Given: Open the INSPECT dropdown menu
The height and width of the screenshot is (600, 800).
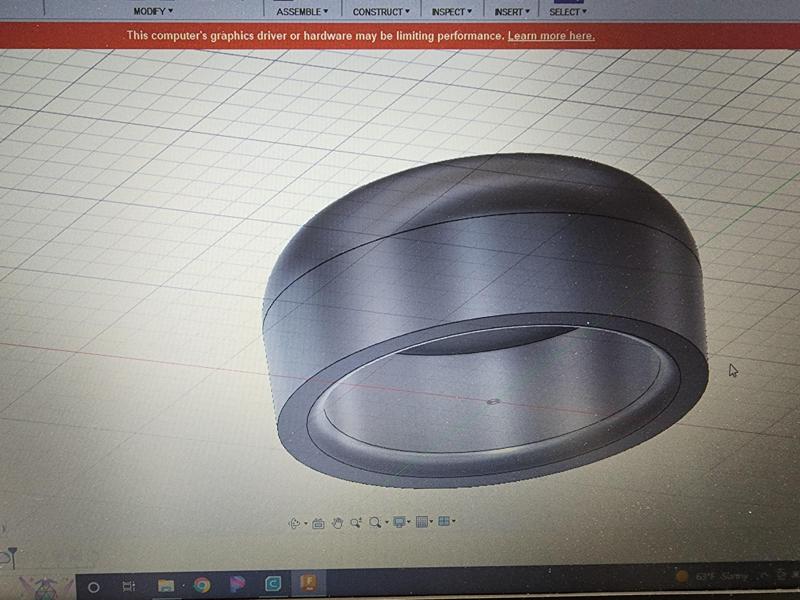Looking at the screenshot, I should pos(452,11).
